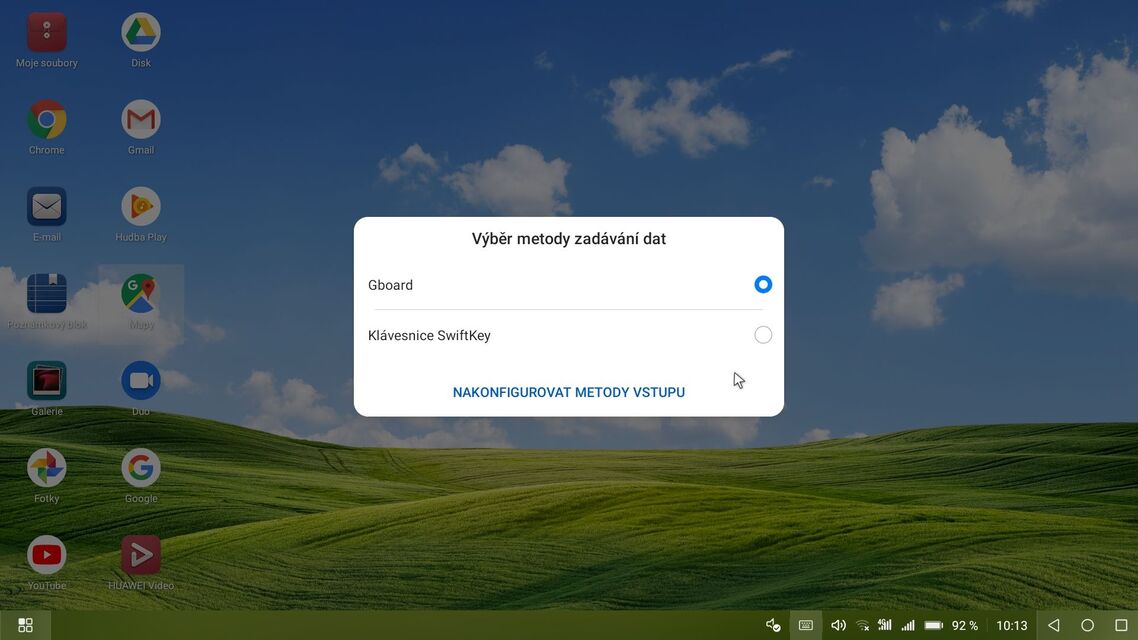The height and width of the screenshot is (640, 1138).
Task: Open Moje soubory file manager
Action: (47, 33)
